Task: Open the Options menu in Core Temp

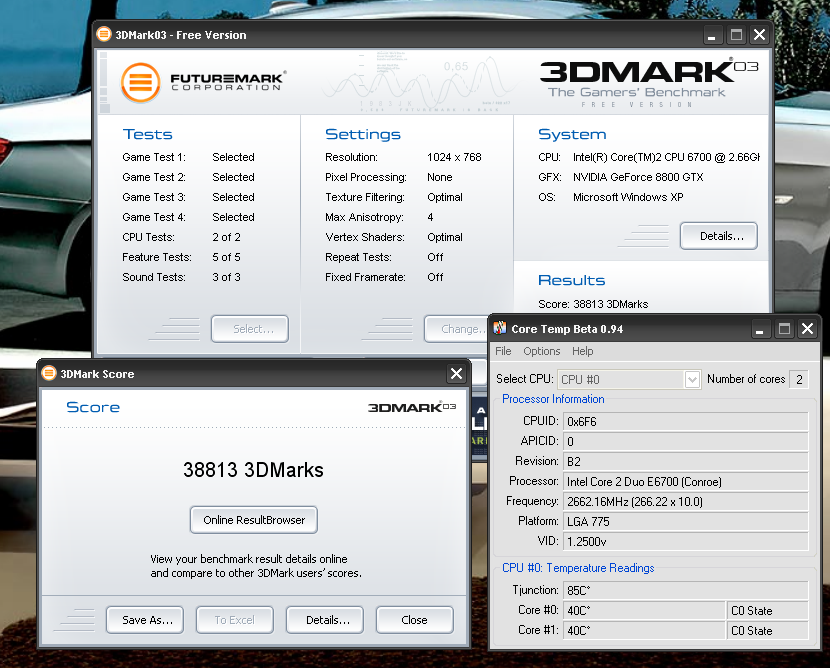Action: (542, 351)
